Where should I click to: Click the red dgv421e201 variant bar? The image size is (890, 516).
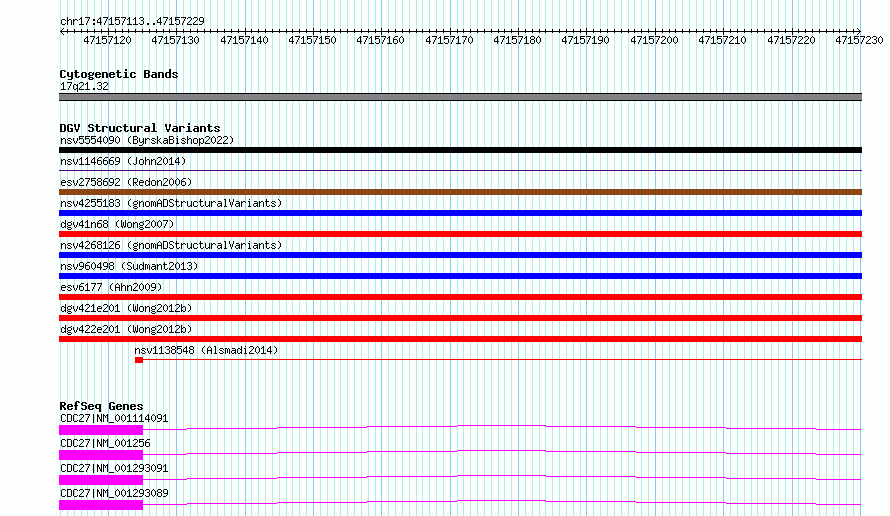pos(460,318)
